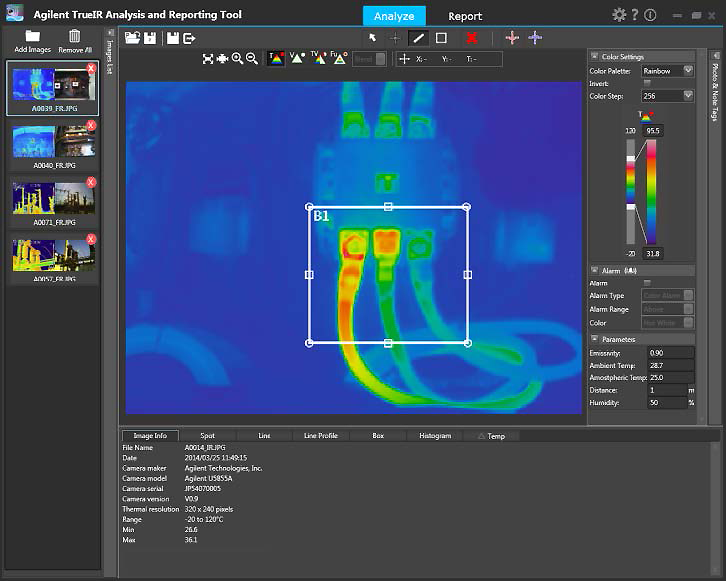Click the Remove All trash icon
This screenshot has width=726, height=581.
pyautogui.click(x=74, y=37)
